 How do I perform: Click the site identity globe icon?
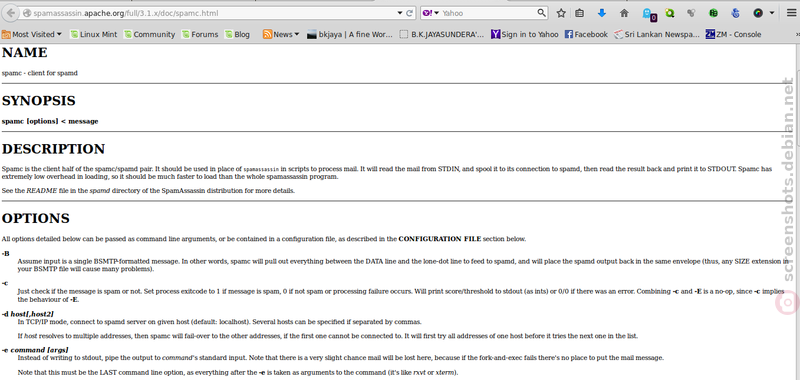[28, 13]
